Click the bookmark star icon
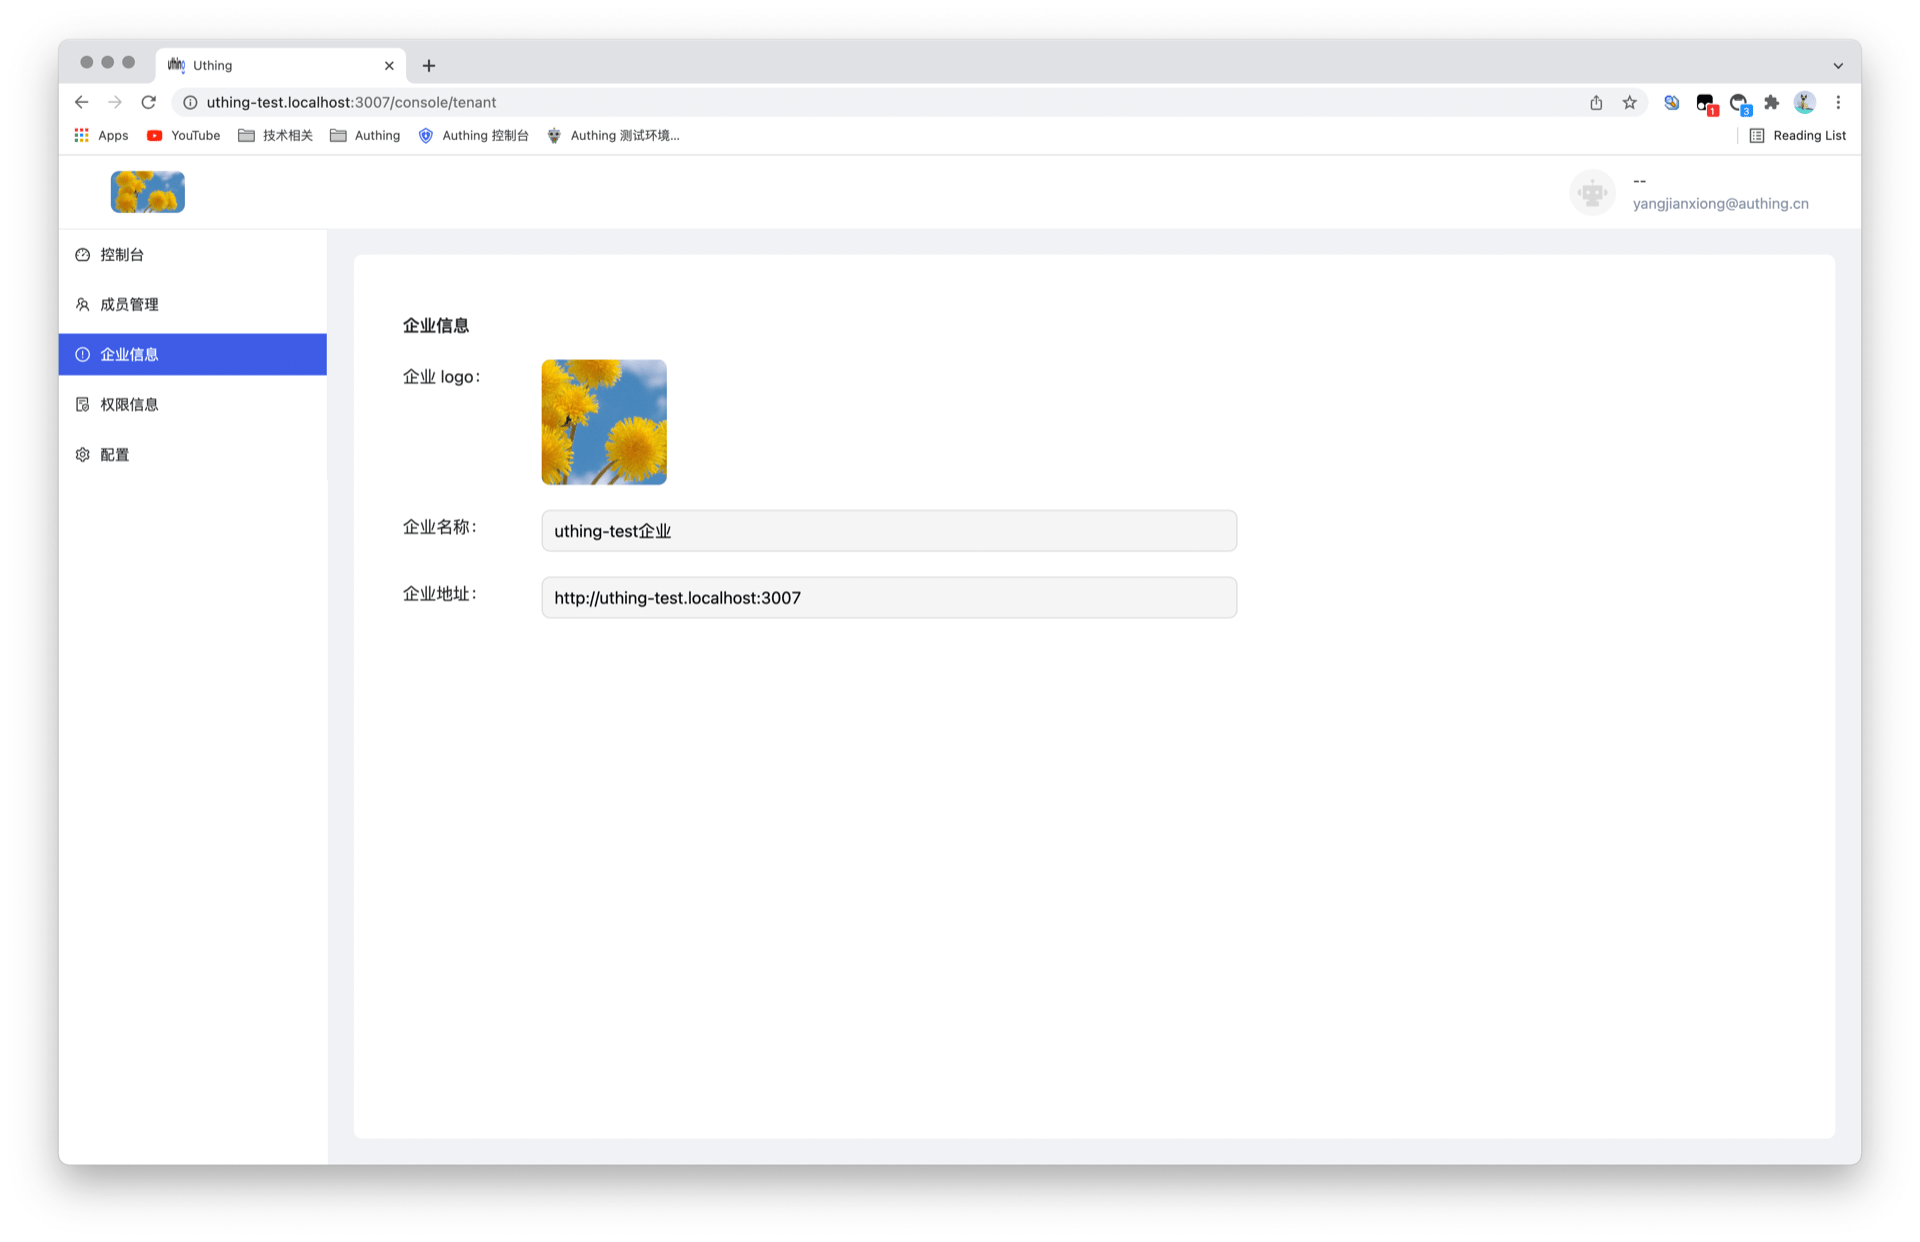Screen dimensions: 1920x1242 (x=1630, y=102)
